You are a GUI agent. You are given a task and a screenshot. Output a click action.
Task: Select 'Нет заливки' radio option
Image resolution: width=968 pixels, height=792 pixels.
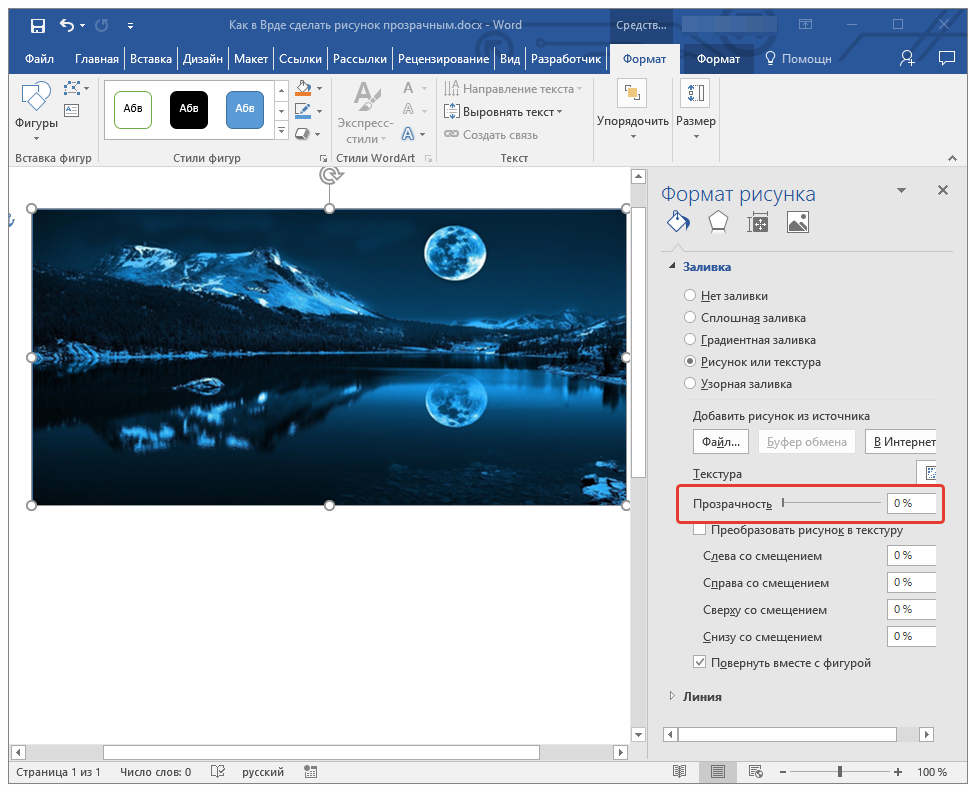[690, 296]
